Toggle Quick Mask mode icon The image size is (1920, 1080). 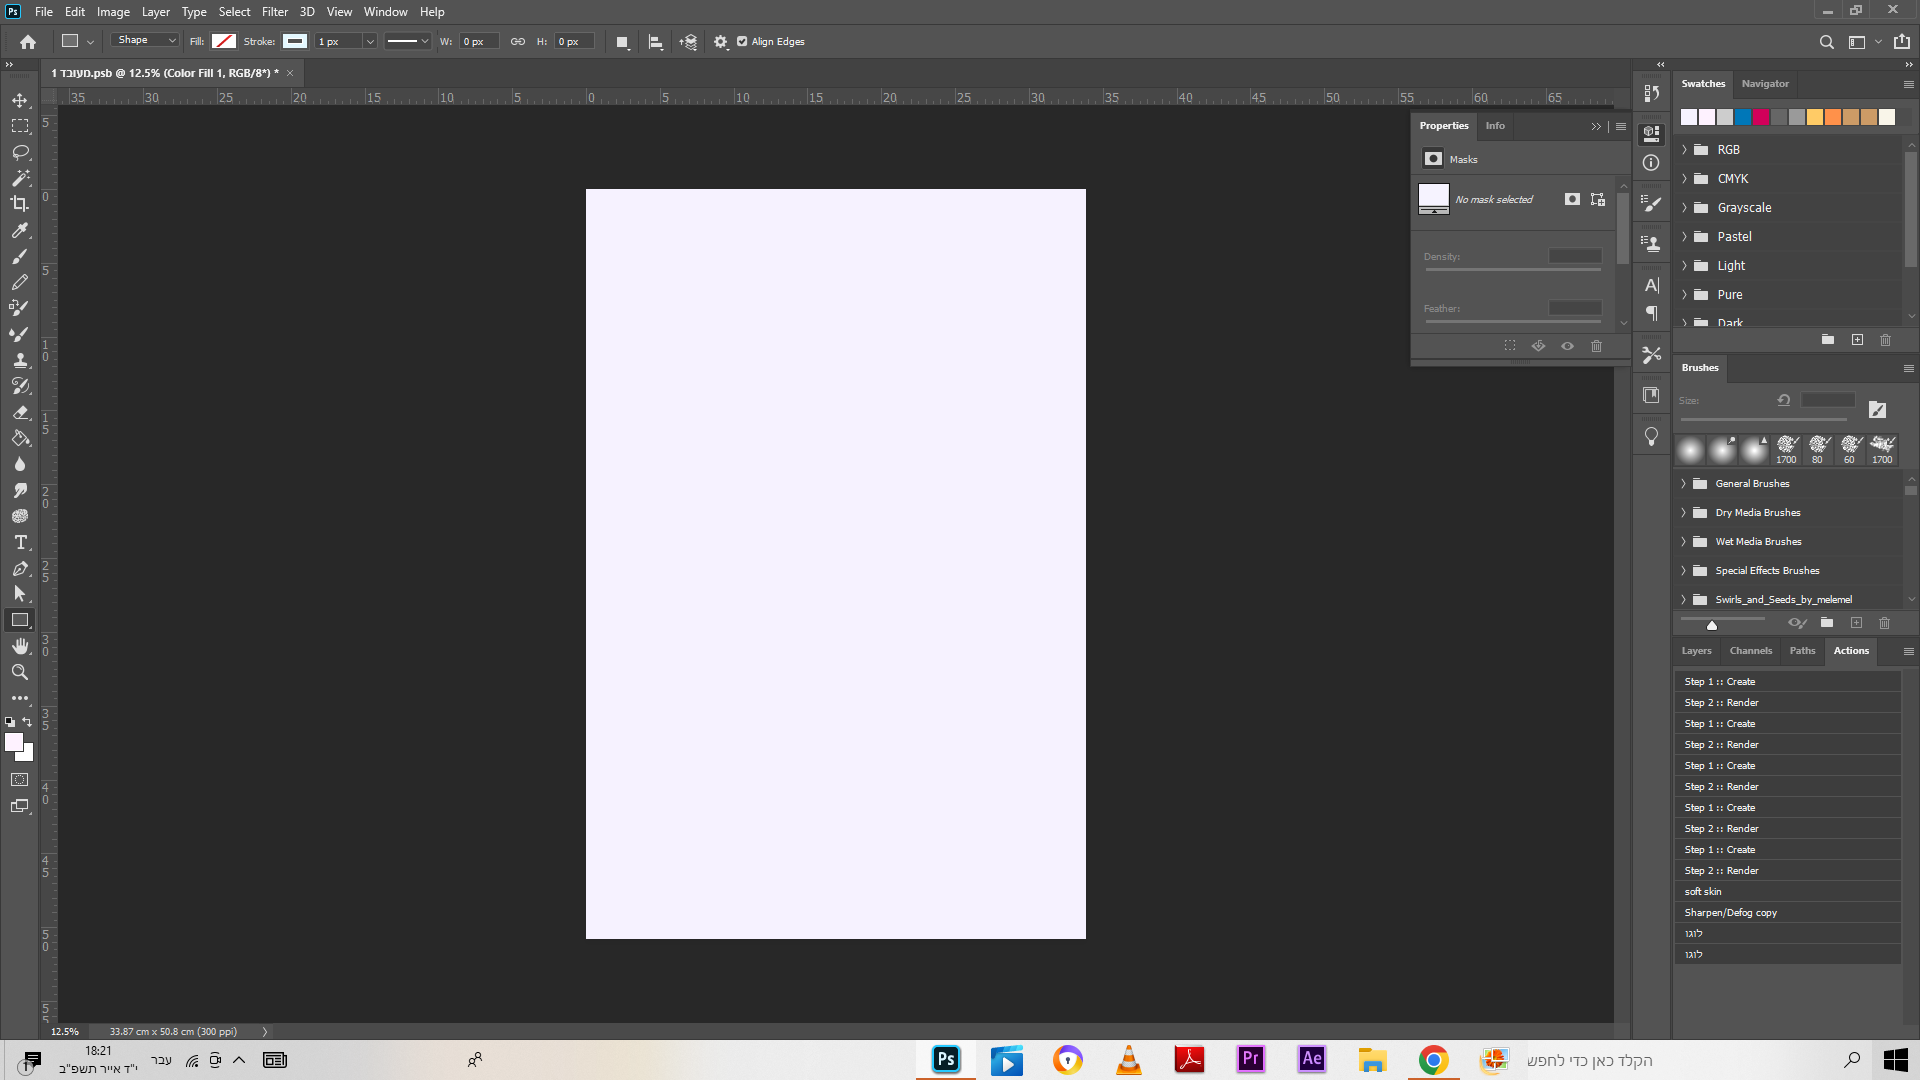click(20, 780)
